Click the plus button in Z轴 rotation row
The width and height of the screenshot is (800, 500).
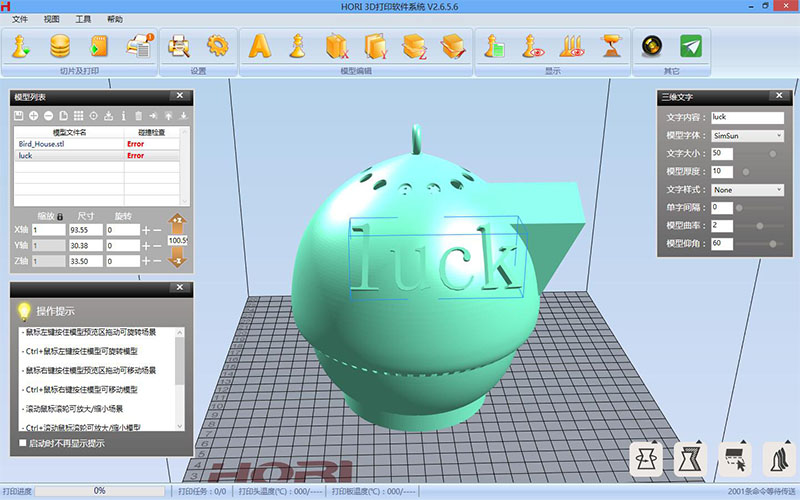146,261
